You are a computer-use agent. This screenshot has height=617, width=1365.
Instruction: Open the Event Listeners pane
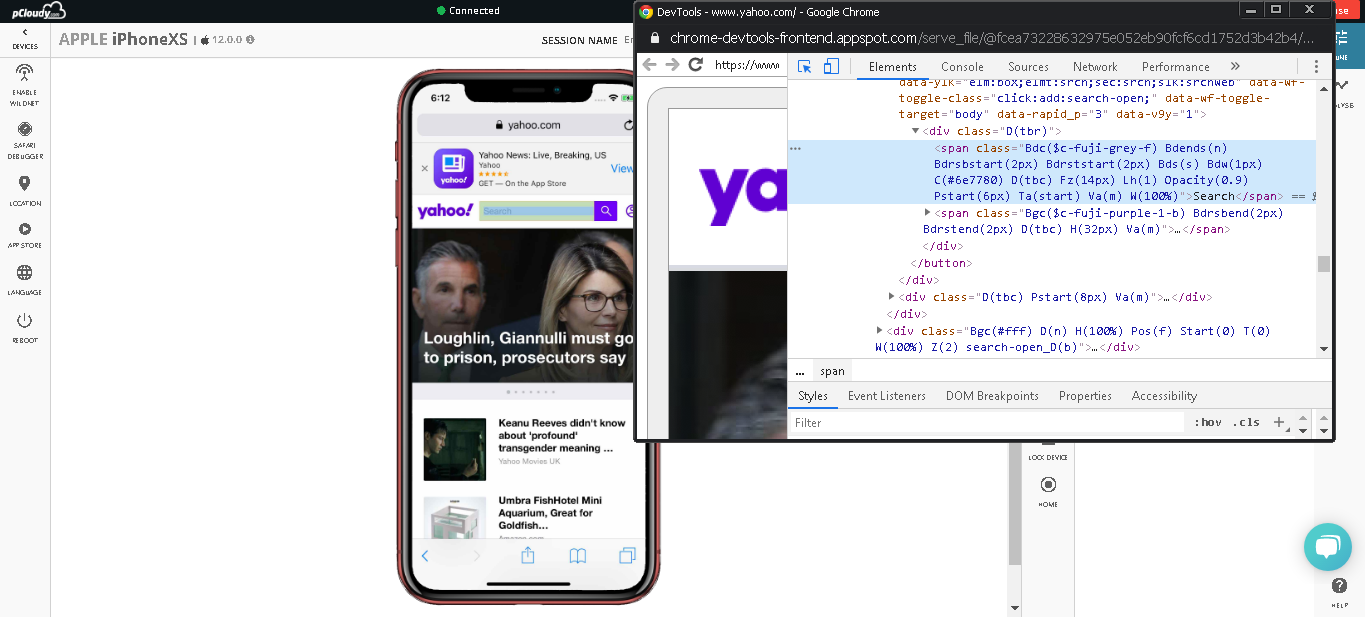pyautogui.click(x=887, y=396)
